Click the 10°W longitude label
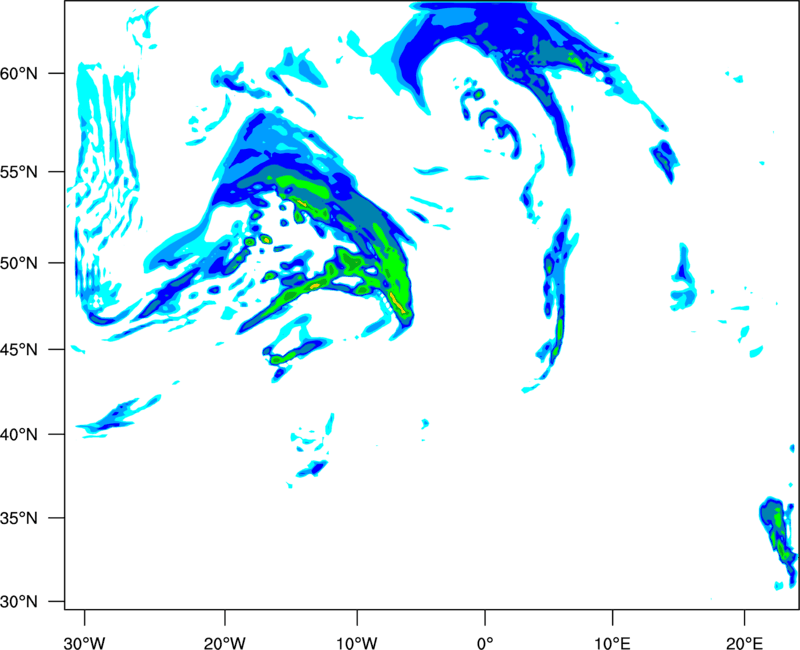The image size is (800, 650). (x=357, y=643)
